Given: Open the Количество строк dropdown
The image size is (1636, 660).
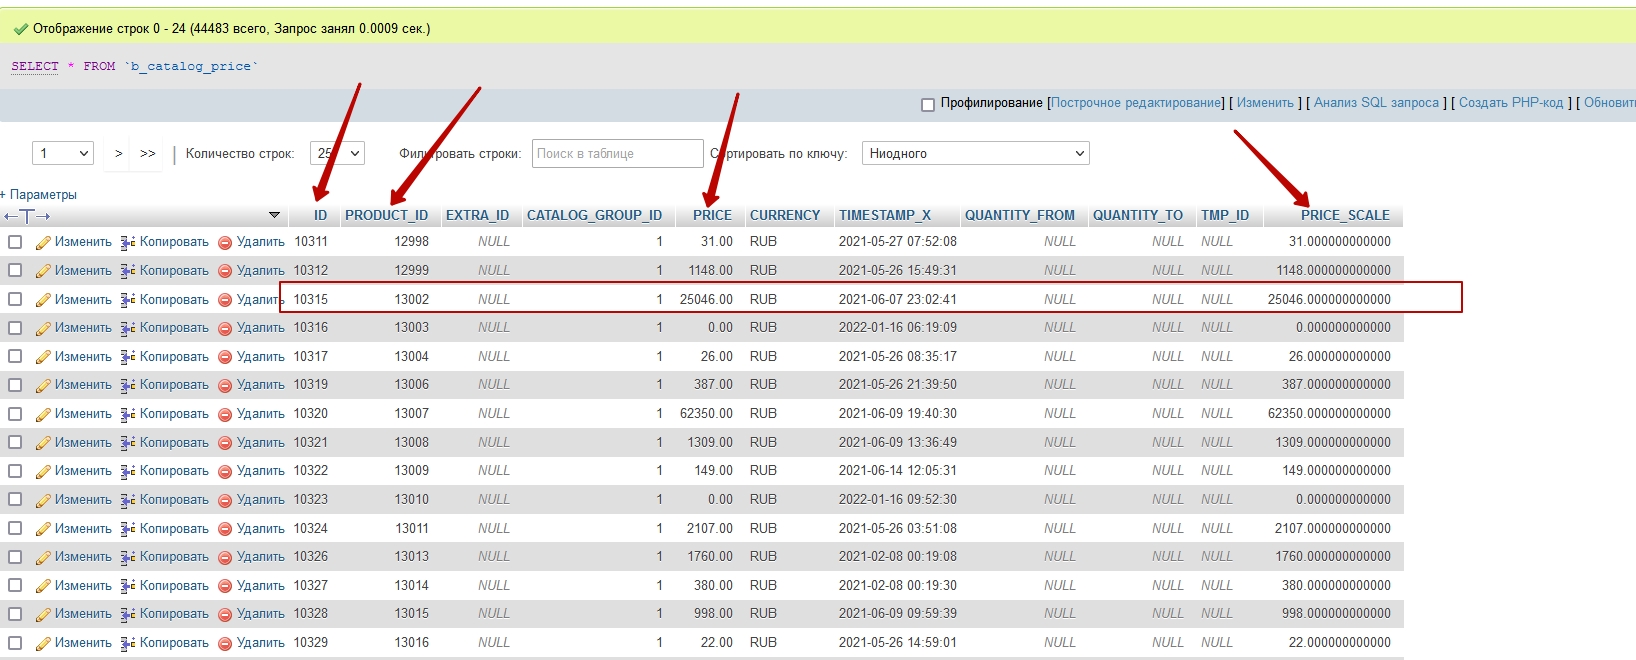Looking at the screenshot, I should (337, 153).
